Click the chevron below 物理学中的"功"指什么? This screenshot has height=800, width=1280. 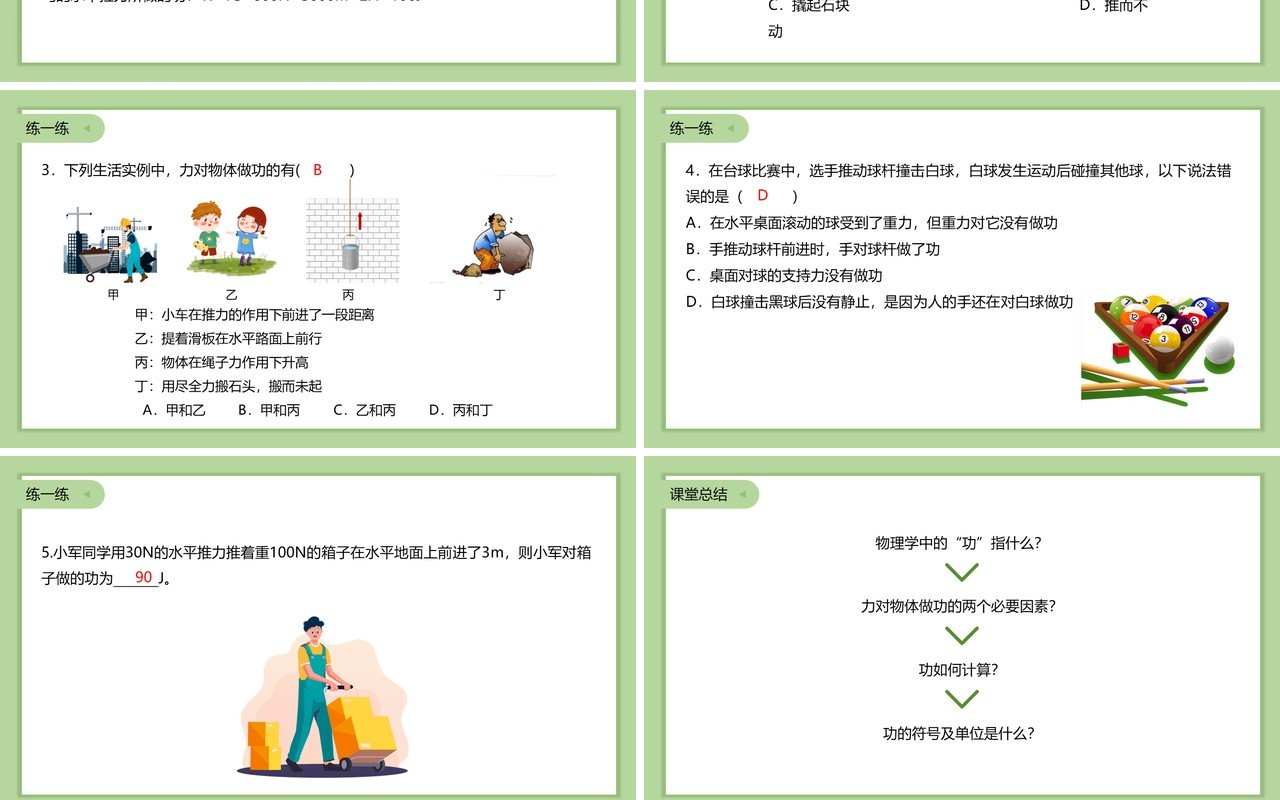pos(962,573)
